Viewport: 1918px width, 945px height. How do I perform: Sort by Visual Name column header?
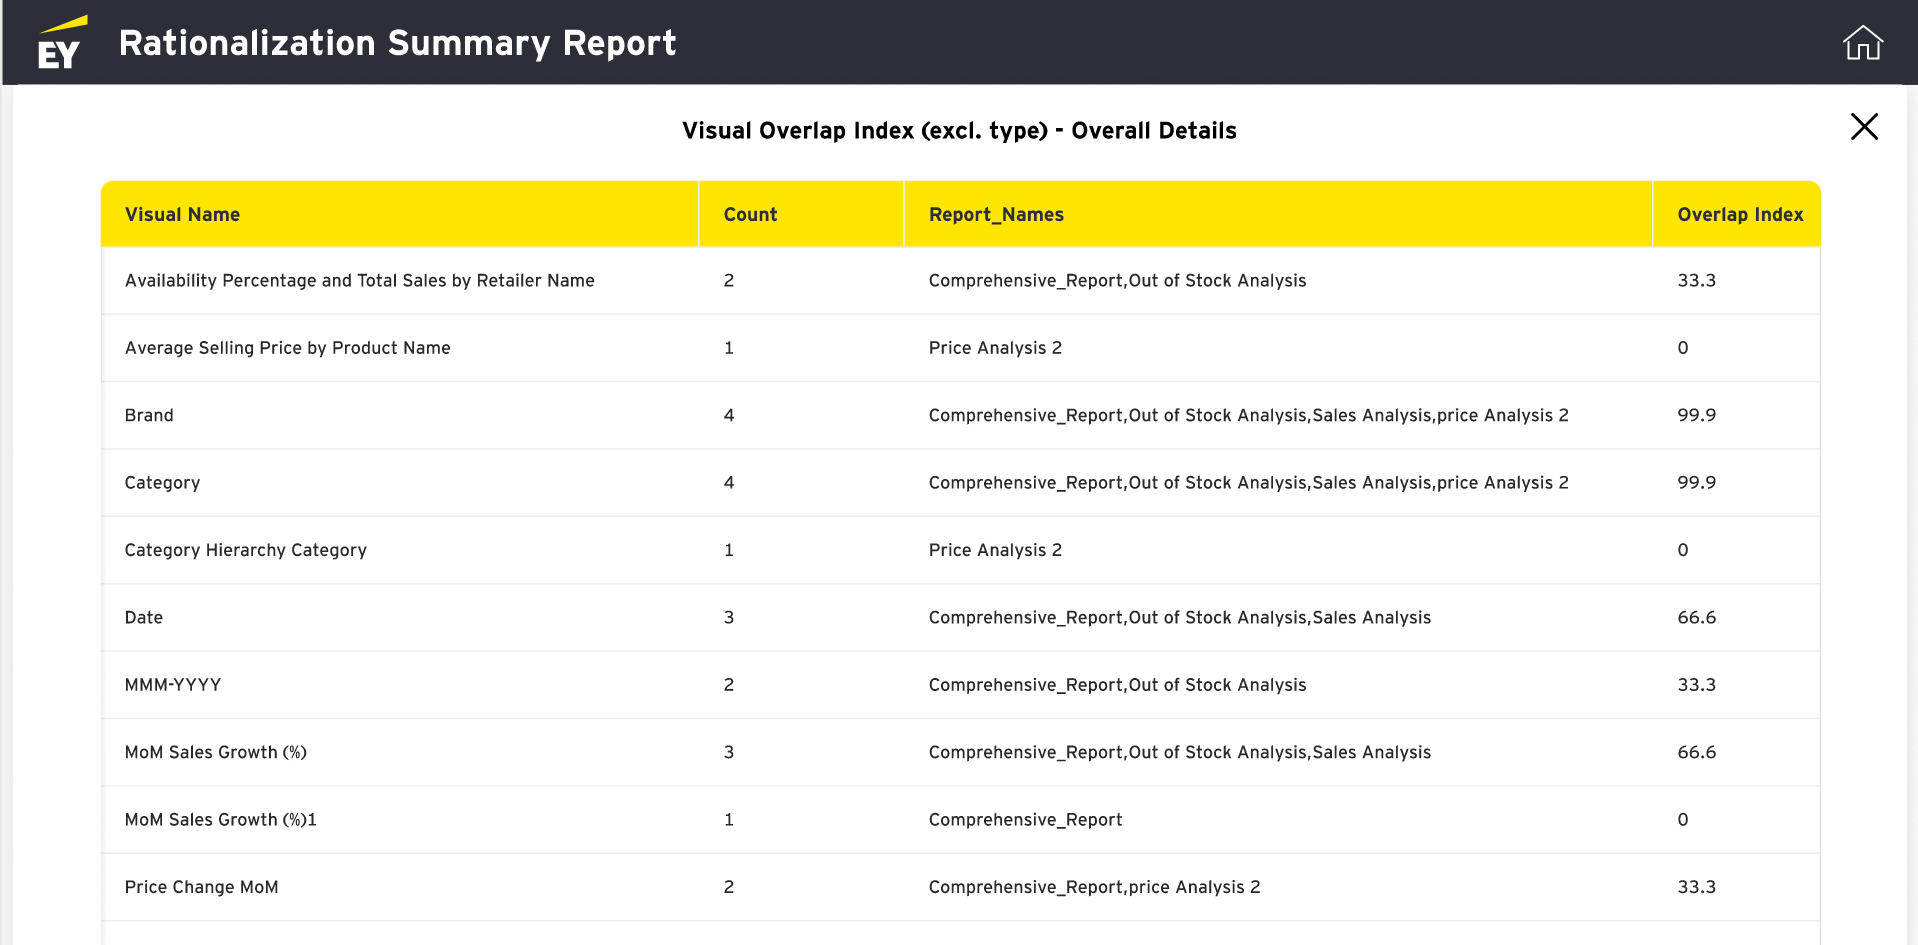pyautogui.click(x=182, y=215)
